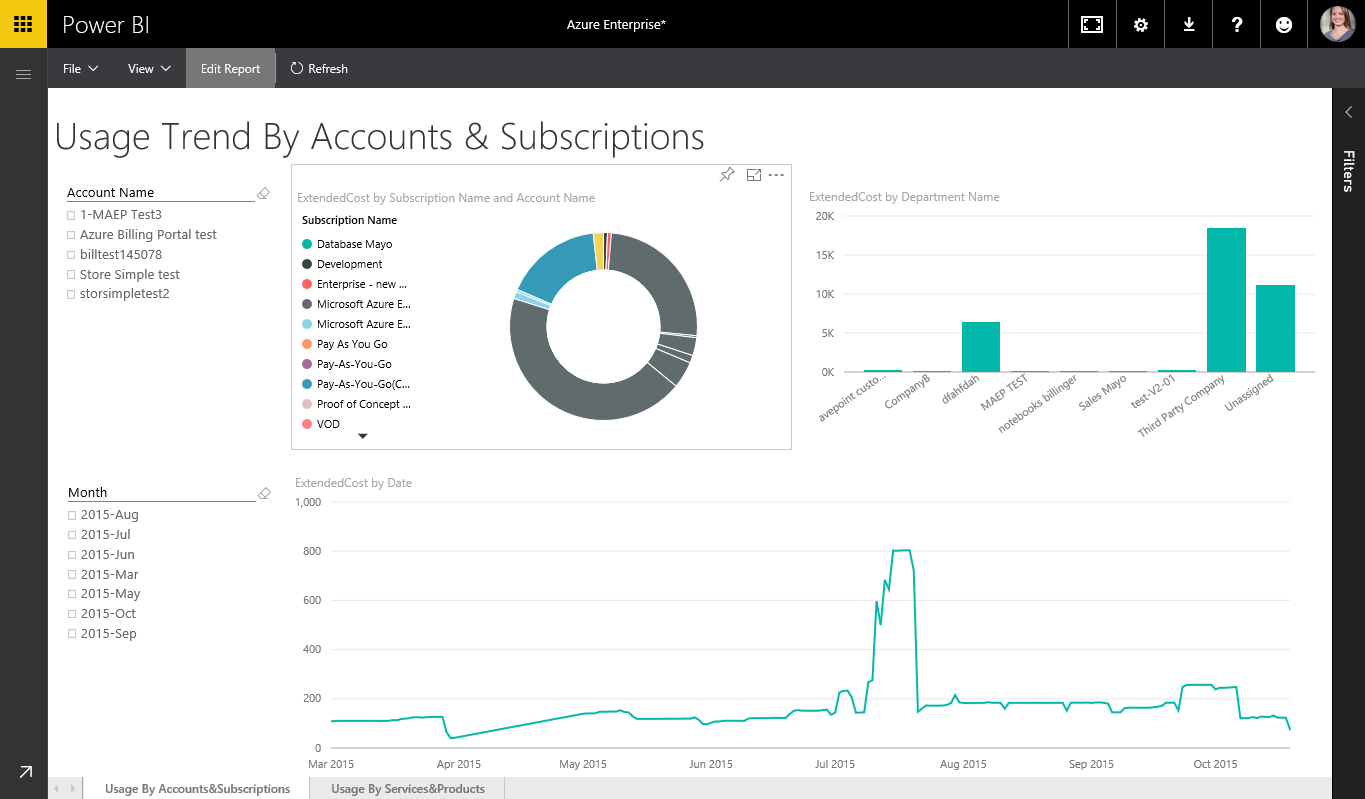
Task: Check the 2015-Oct month
Action: click(x=72, y=614)
